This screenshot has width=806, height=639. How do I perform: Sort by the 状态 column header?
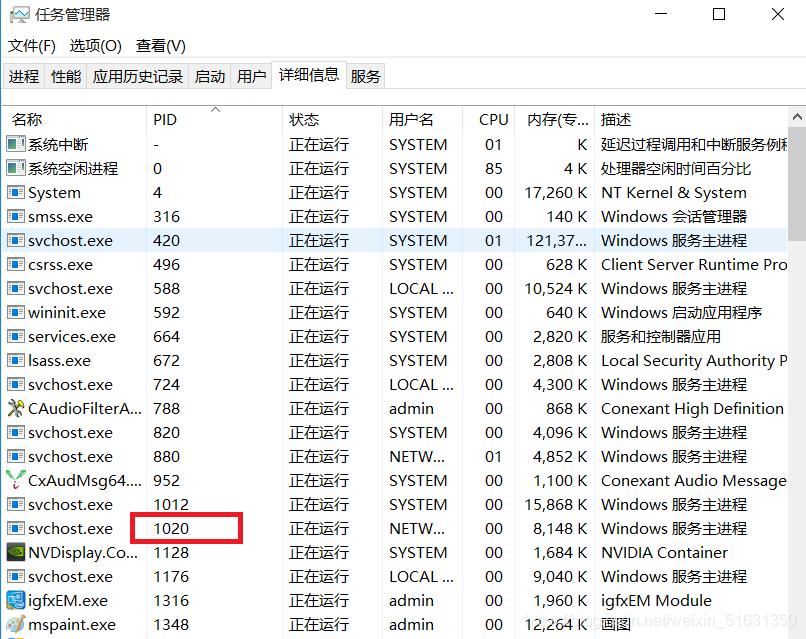(332, 119)
